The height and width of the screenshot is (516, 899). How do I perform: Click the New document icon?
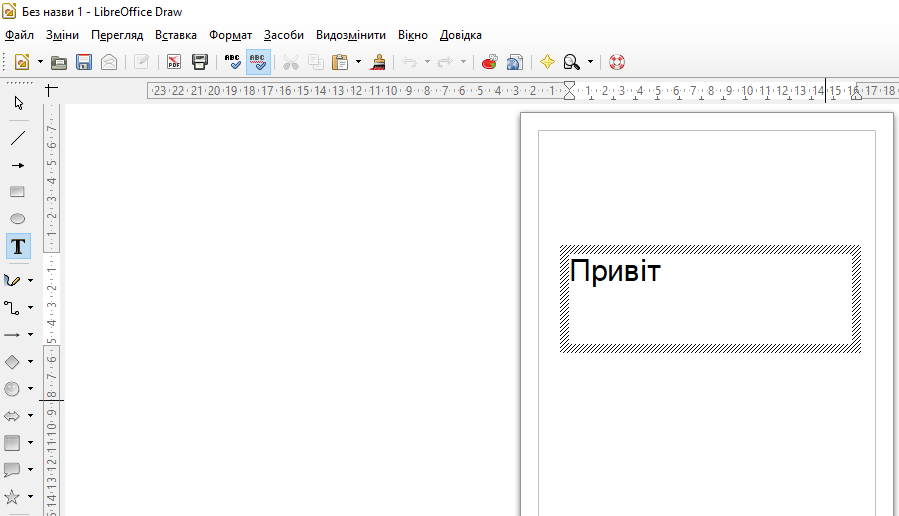(x=22, y=62)
